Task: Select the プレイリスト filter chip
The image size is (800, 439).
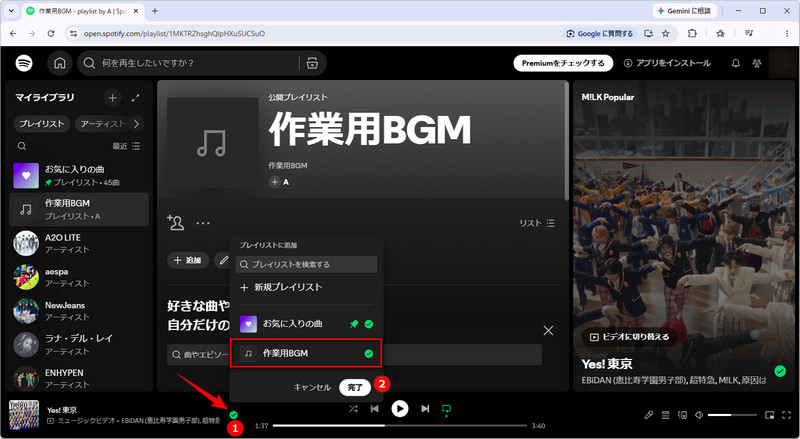Action: [42, 124]
